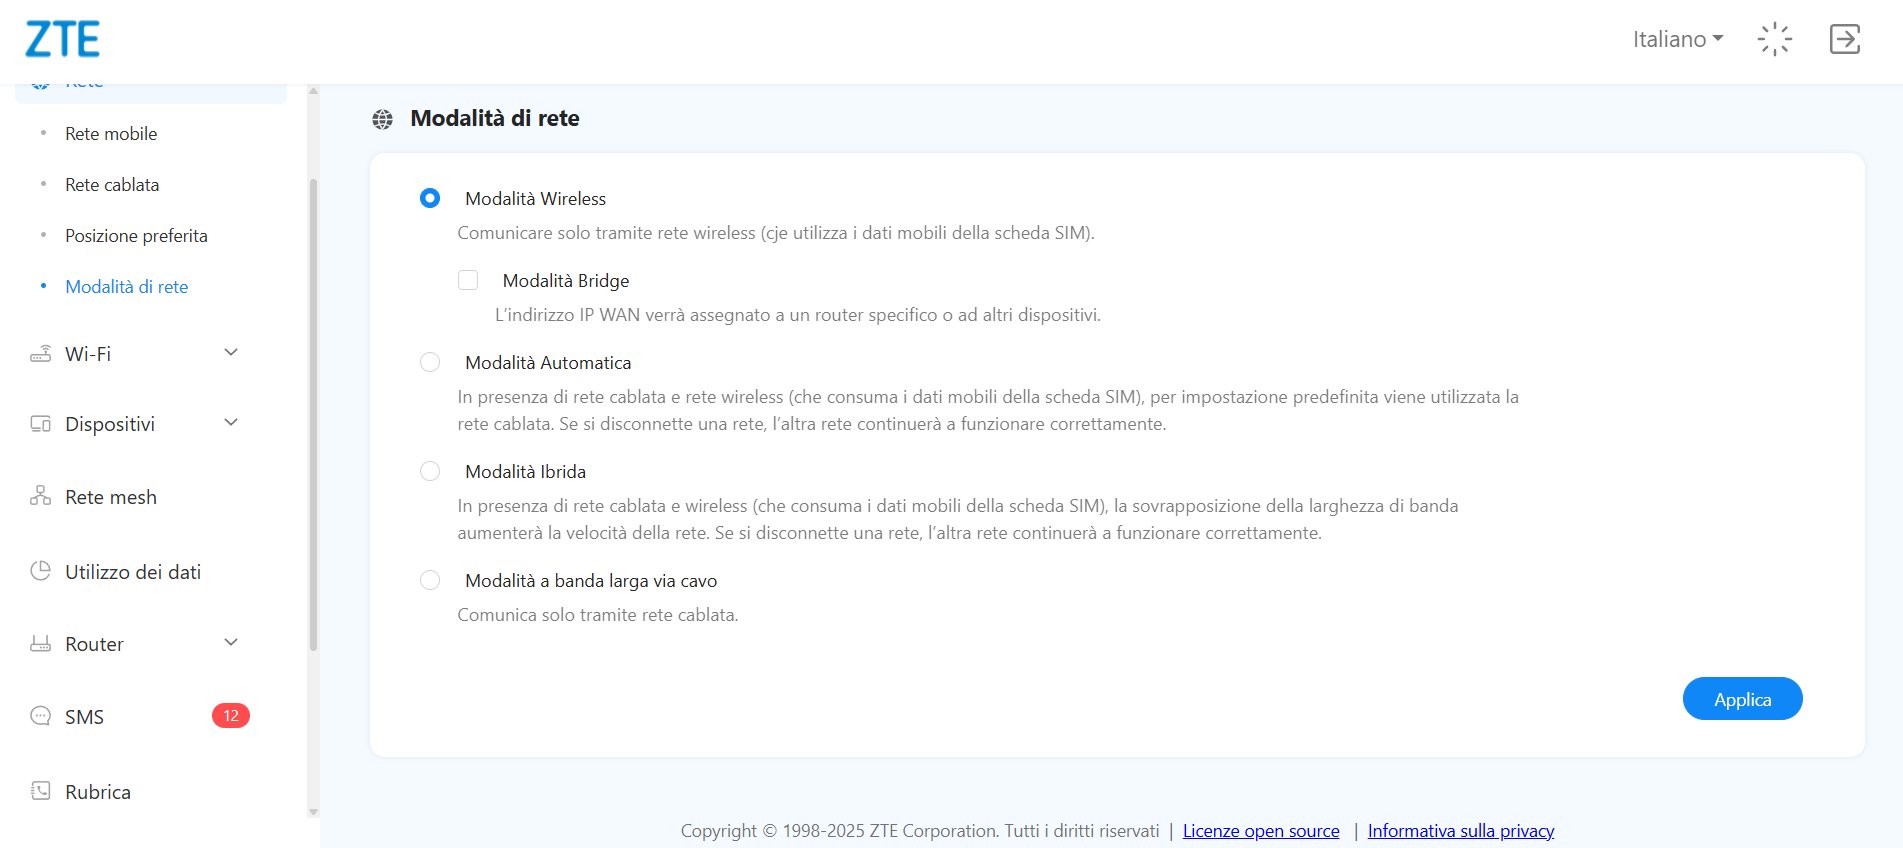Click the Rete mesh network icon
Screen dimensions: 1903x848
[x=40, y=496]
